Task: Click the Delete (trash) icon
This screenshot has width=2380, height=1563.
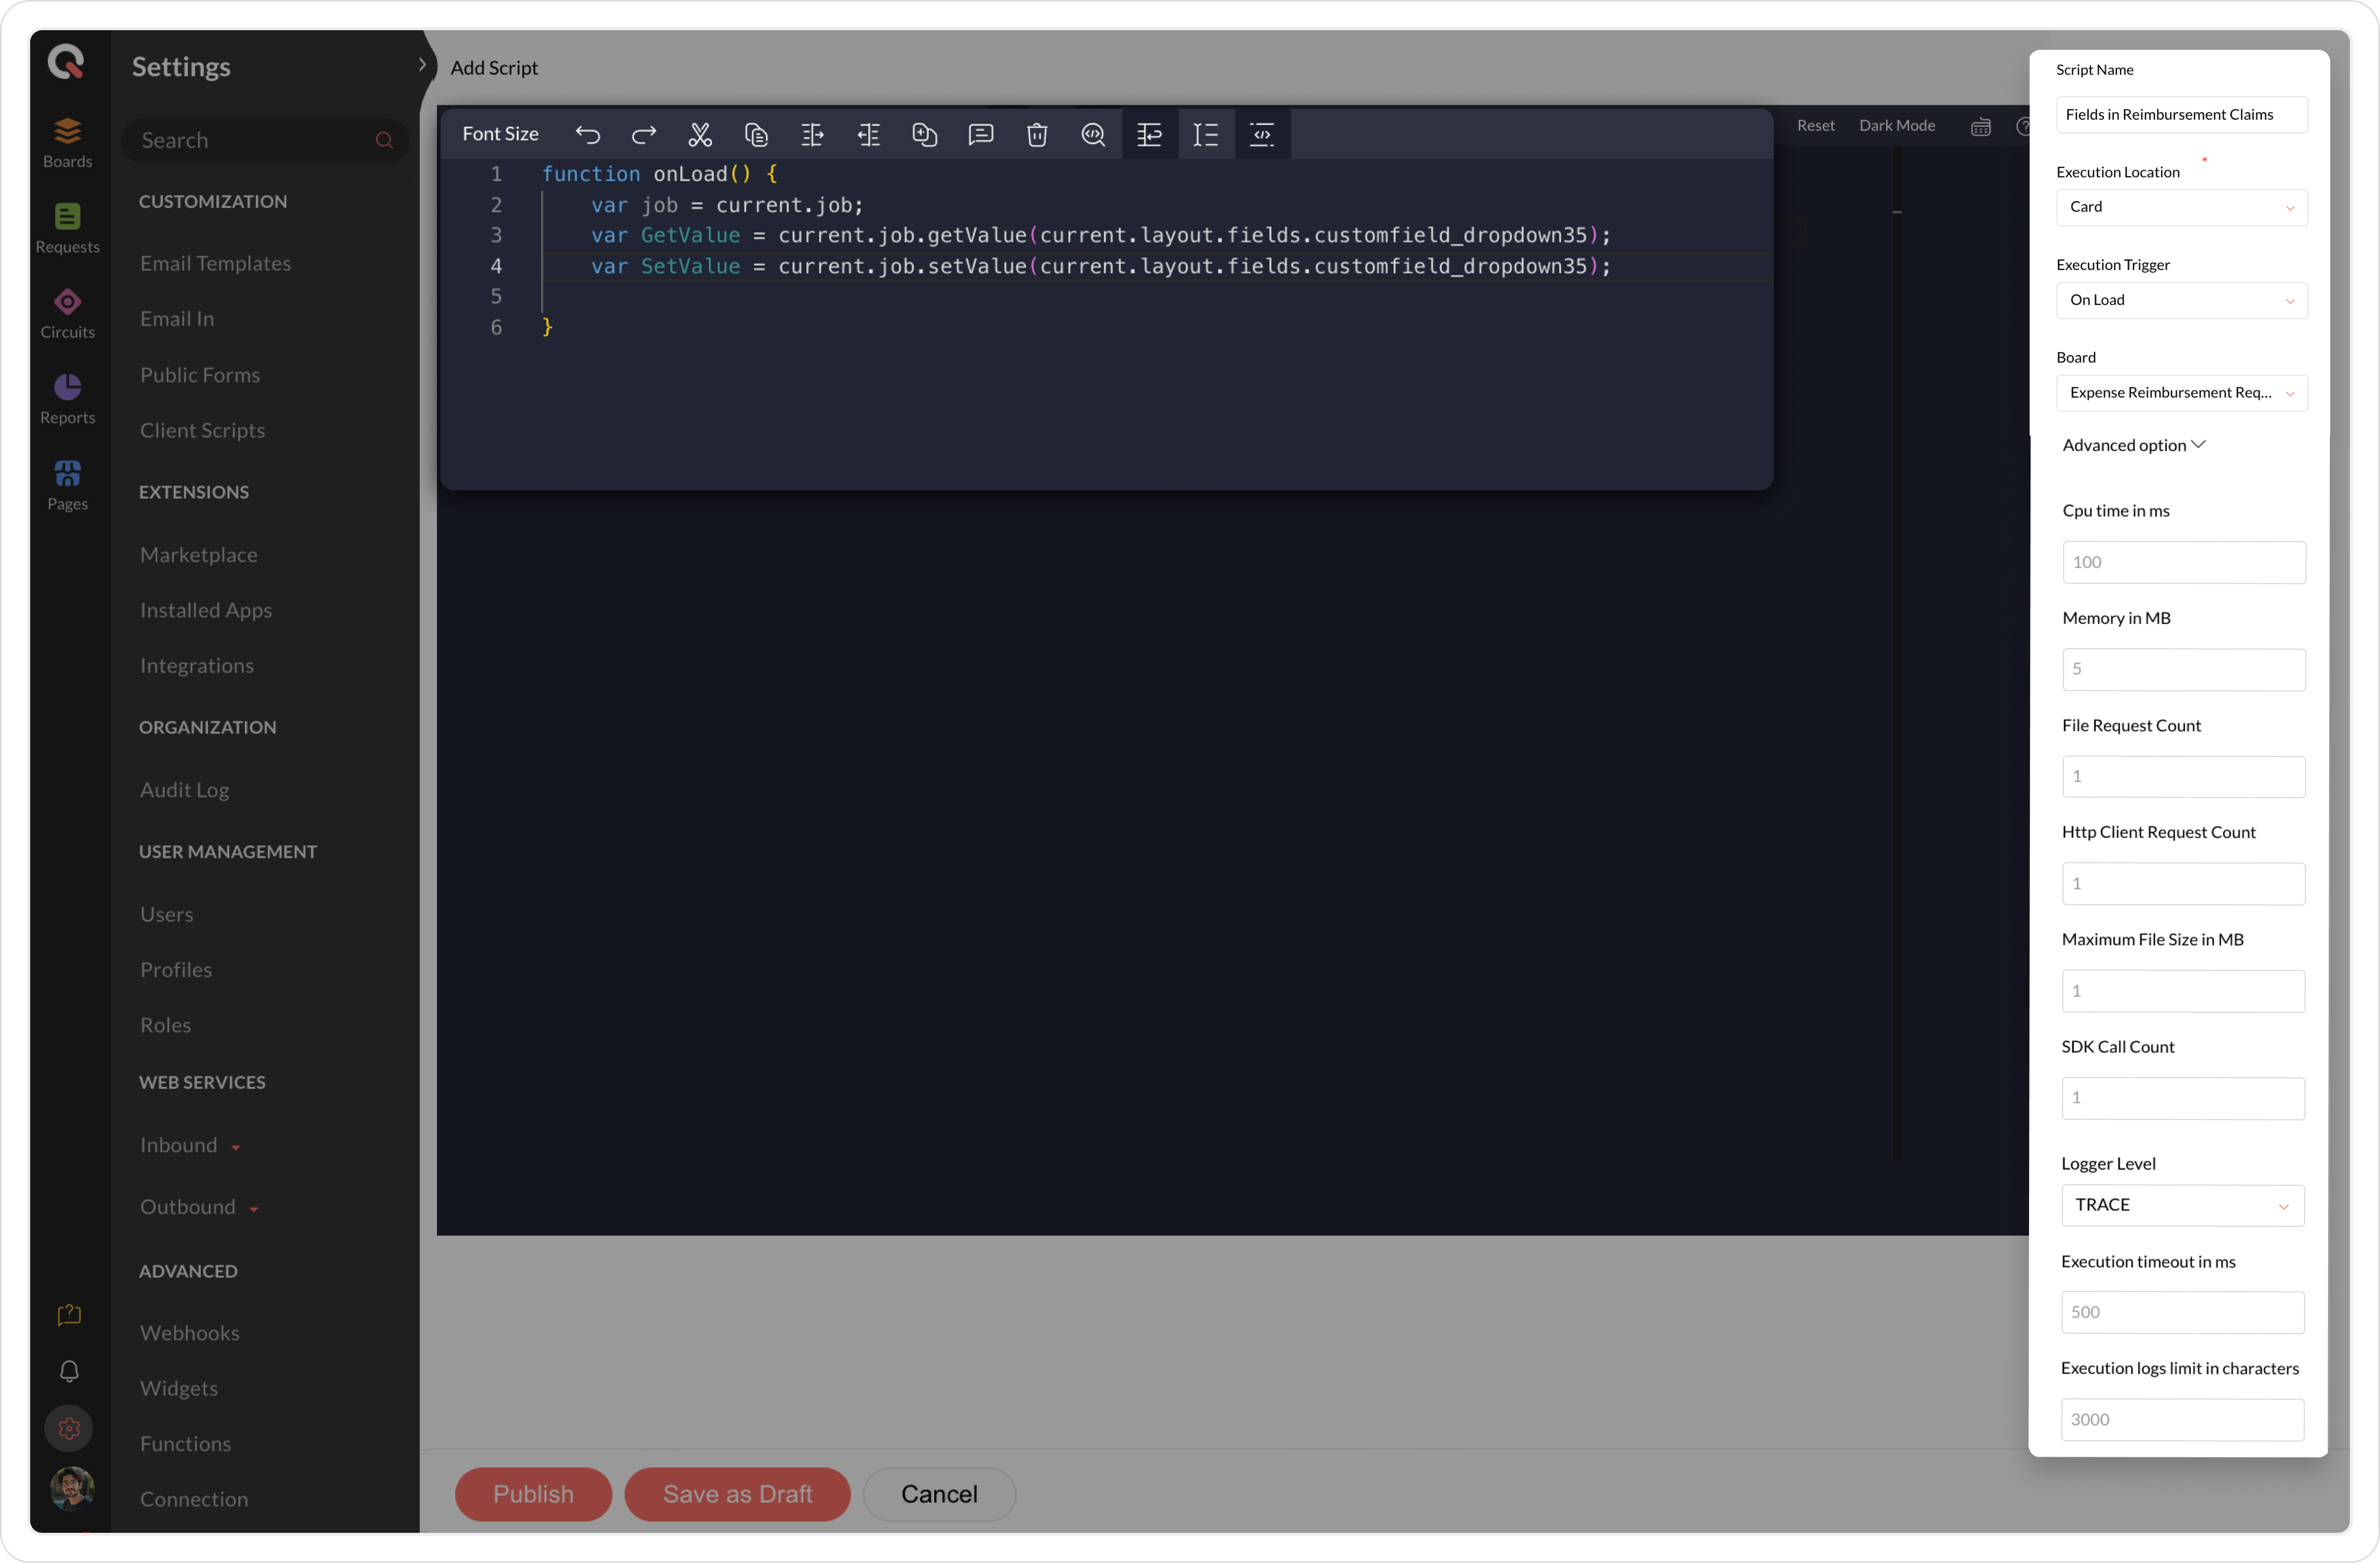Action: [1037, 134]
